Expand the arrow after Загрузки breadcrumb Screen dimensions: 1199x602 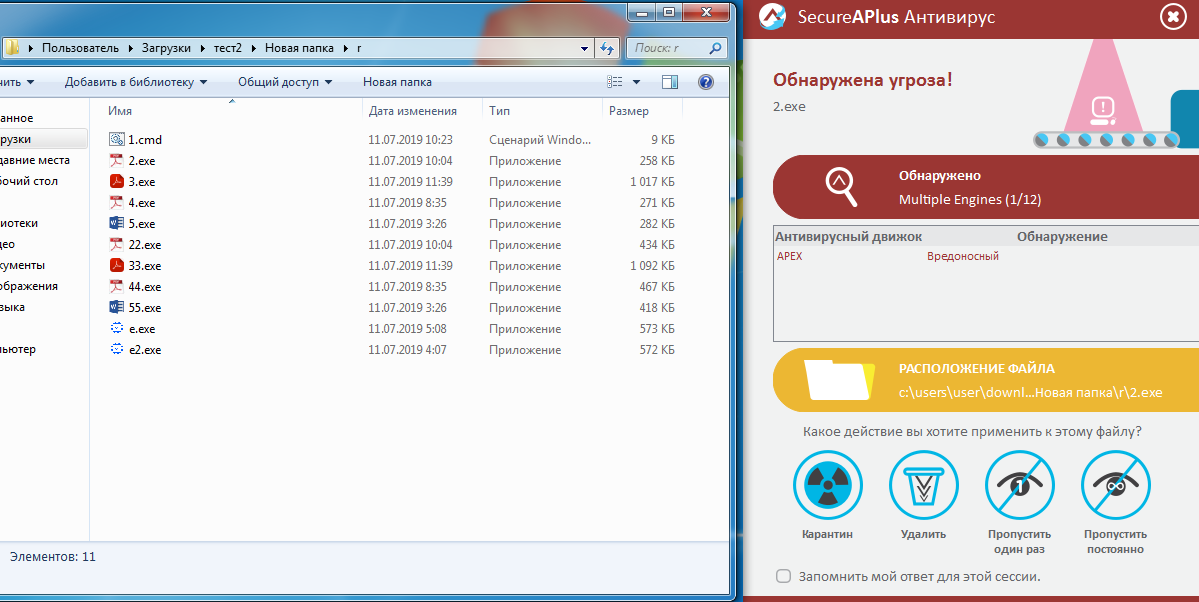203,48
